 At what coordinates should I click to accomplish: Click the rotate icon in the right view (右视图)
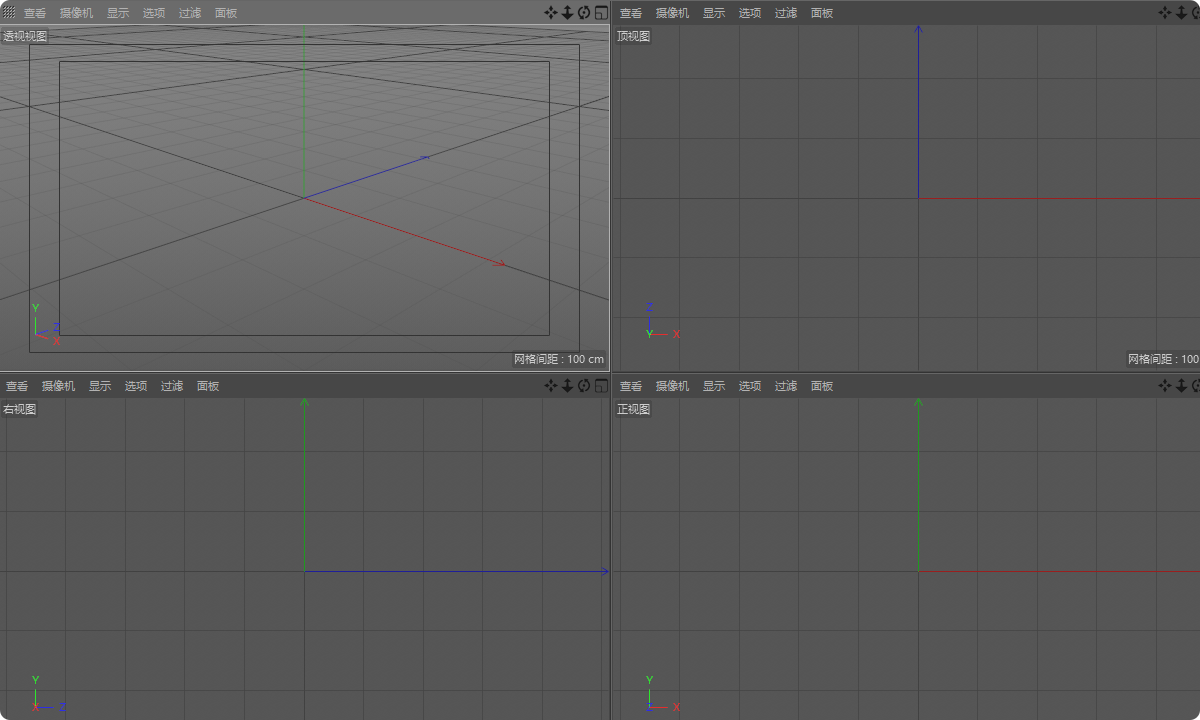584,386
